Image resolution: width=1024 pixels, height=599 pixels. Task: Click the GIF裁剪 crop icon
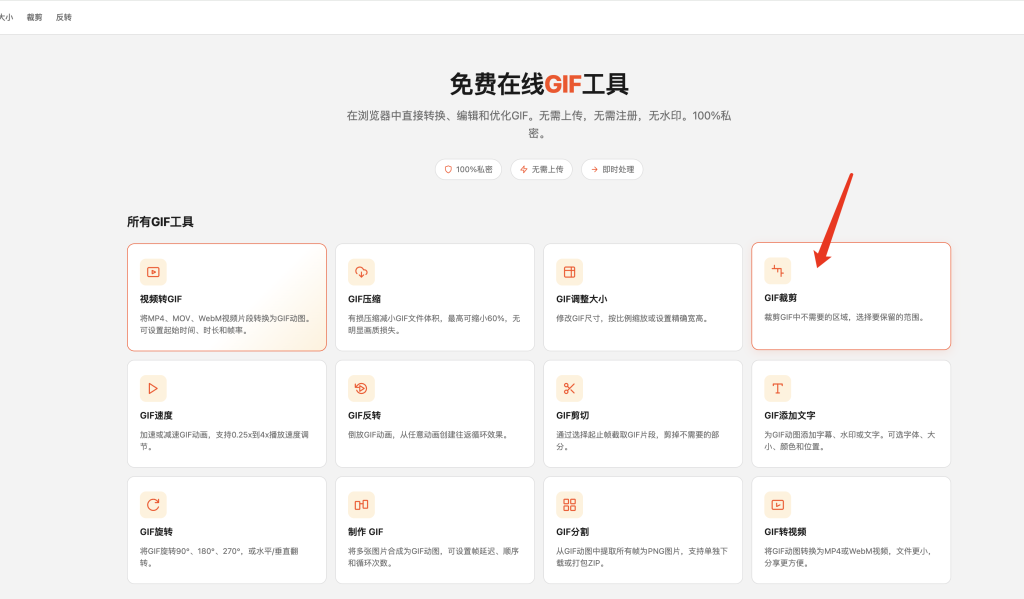[x=777, y=270]
